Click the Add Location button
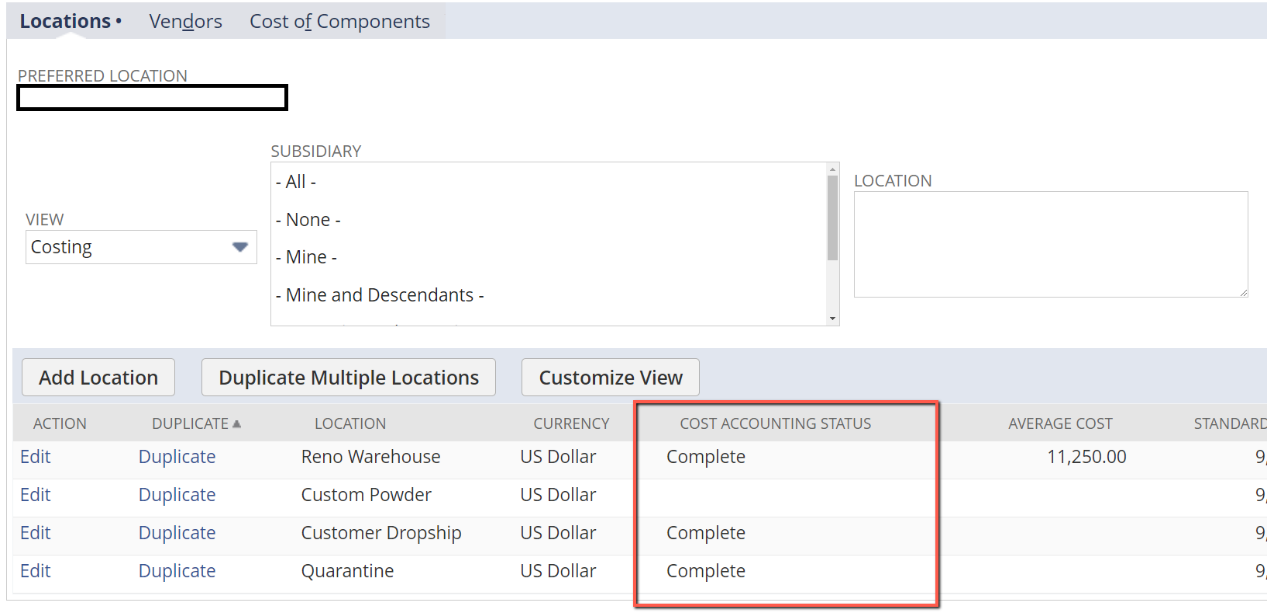1267x613 pixels. pyautogui.click(x=97, y=377)
